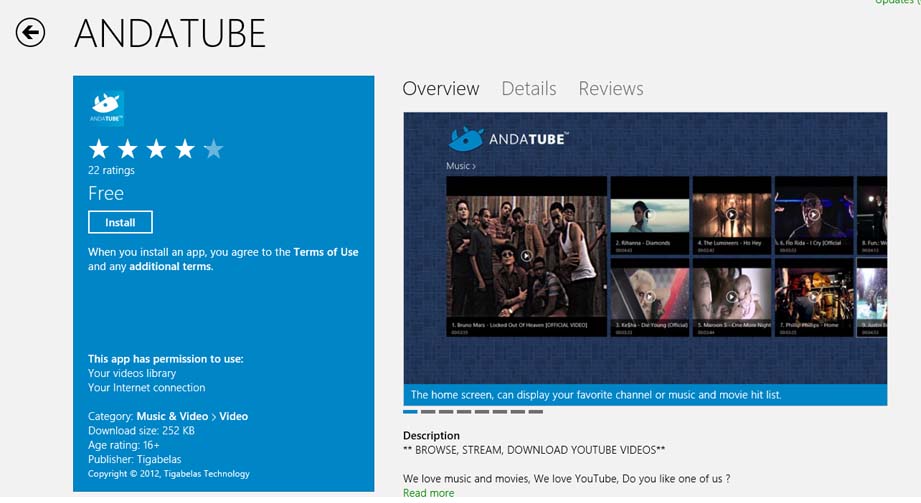This screenshot has height=503, width=921.
Task: Click the Free price label
Action: tap(106, 193)
